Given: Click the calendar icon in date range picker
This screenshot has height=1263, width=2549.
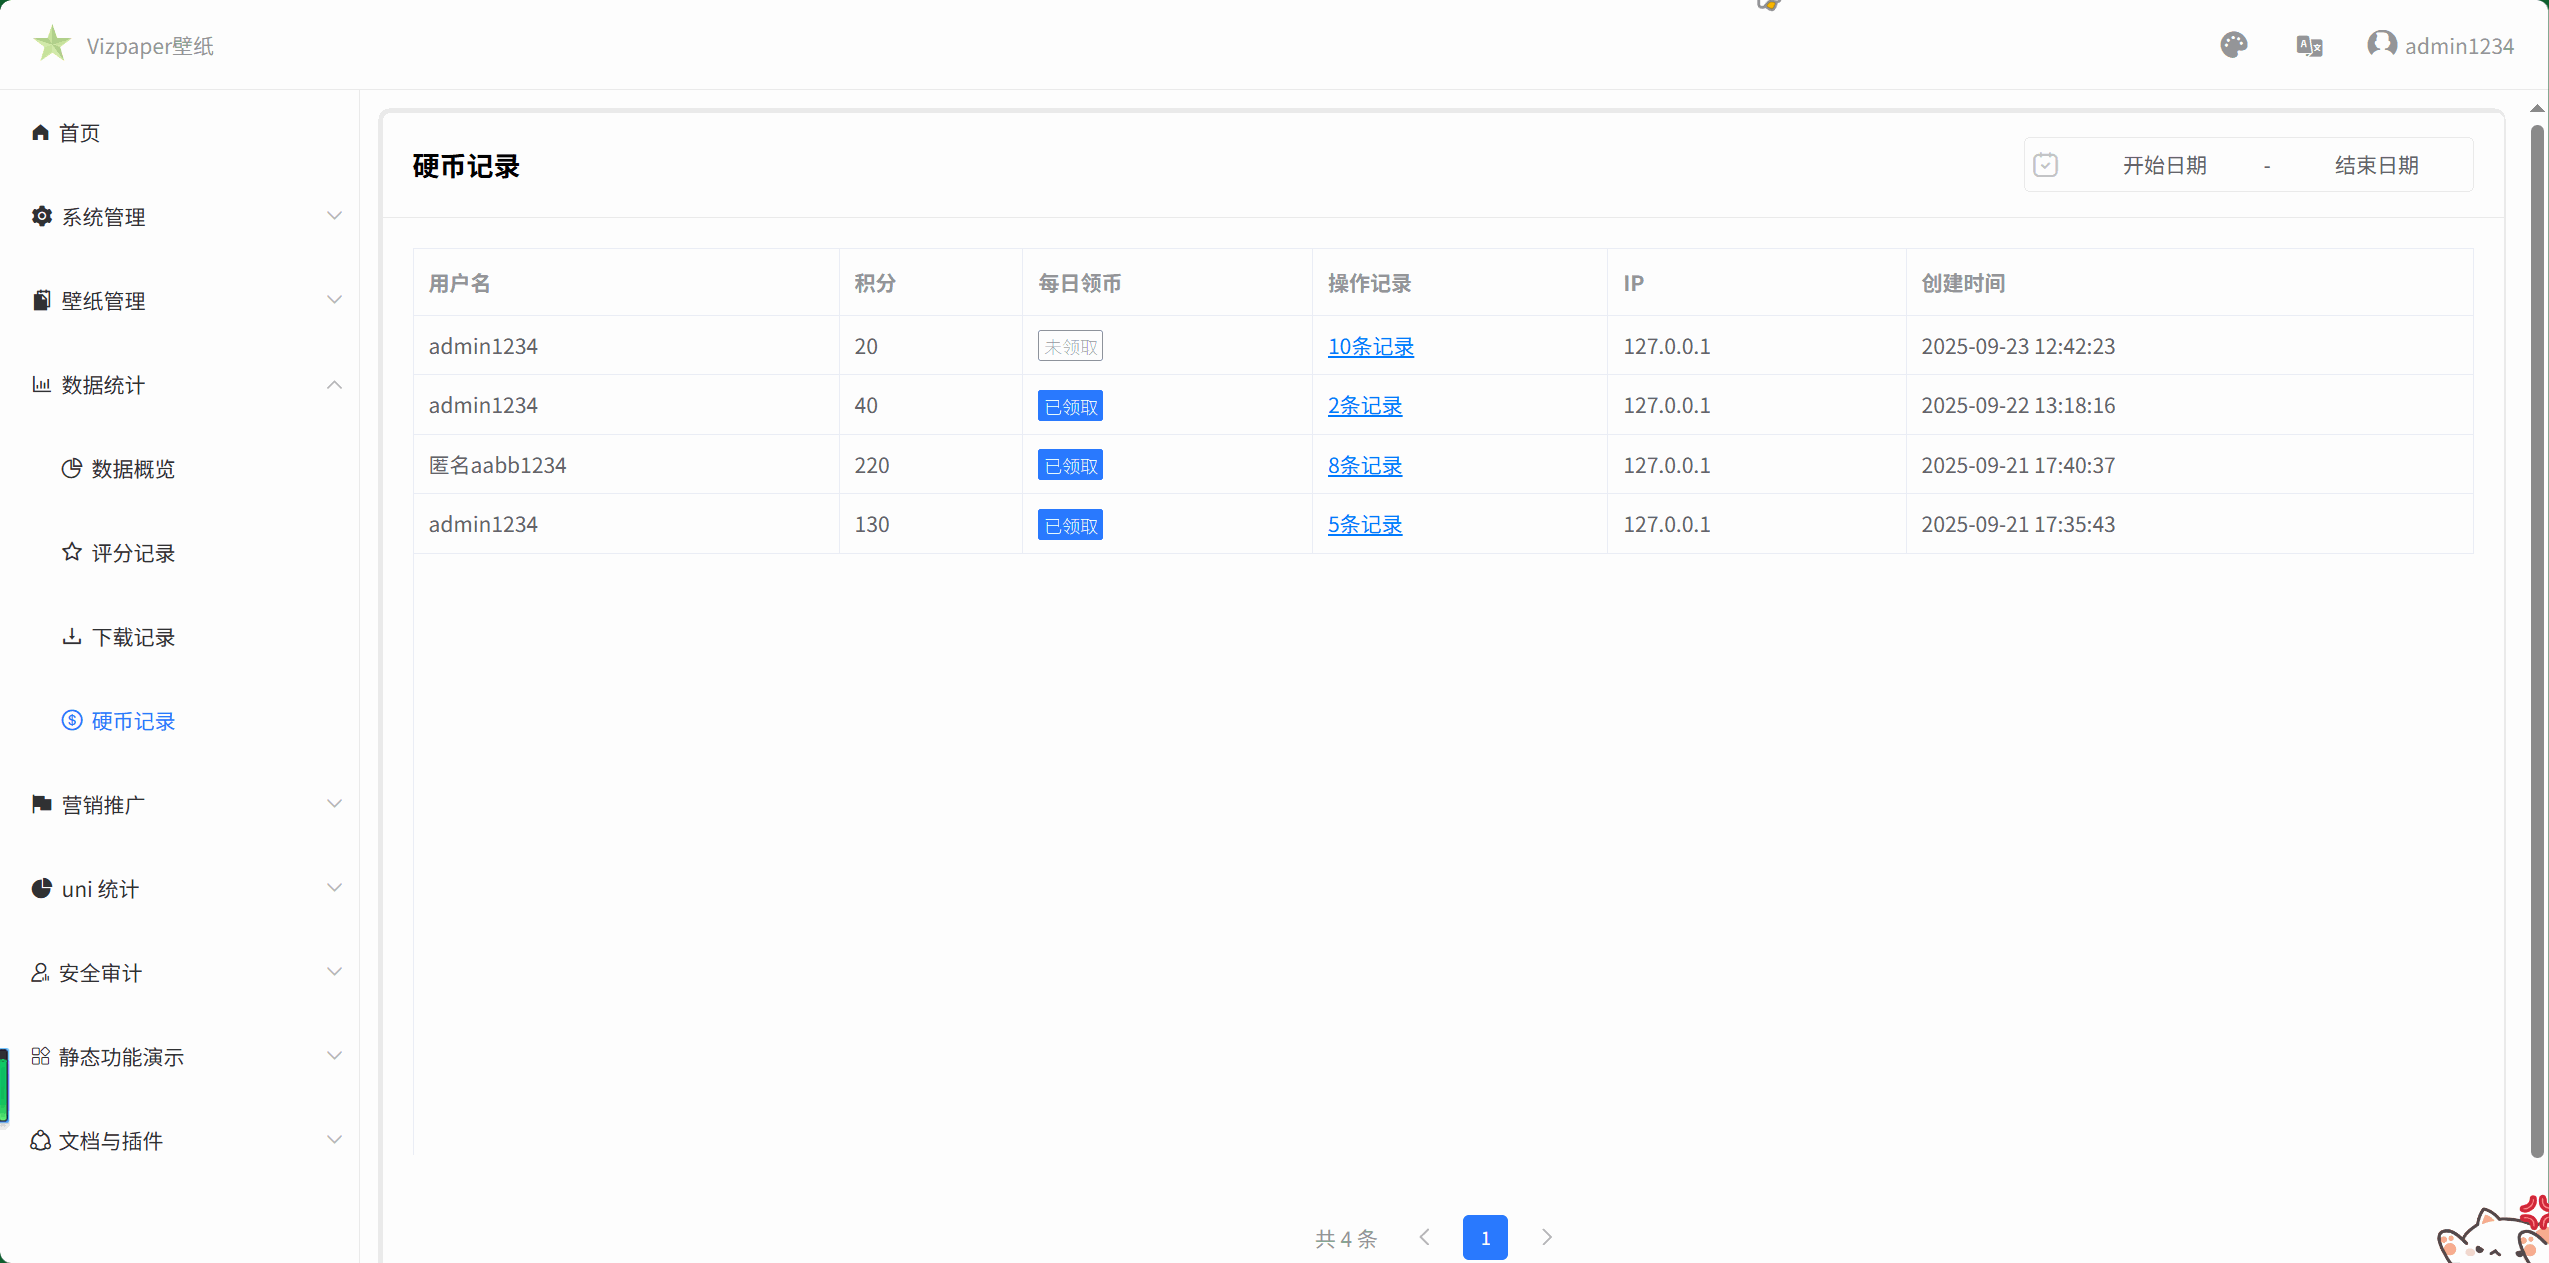Looking at the screenshot, I should [x=2045, y=165].
